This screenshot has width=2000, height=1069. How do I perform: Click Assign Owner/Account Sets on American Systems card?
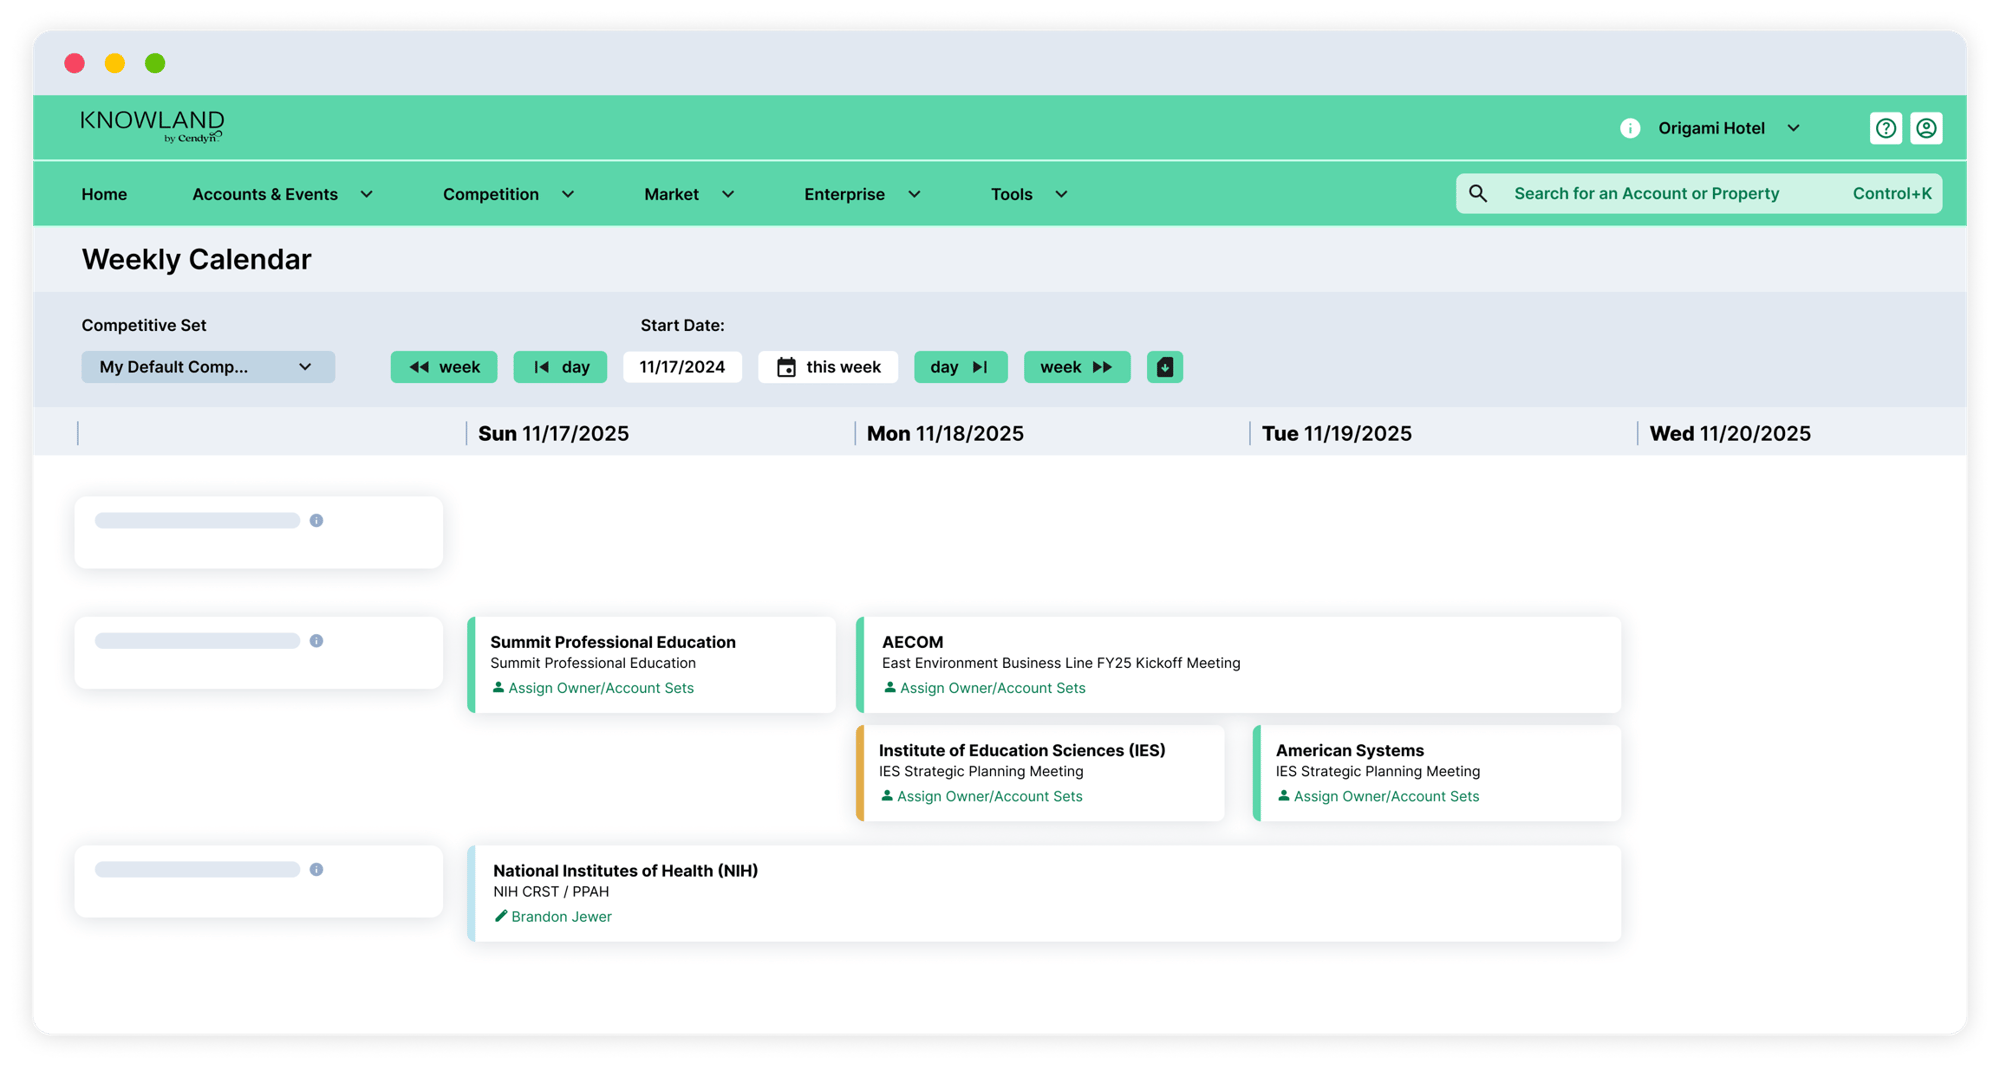pos(1386,796)
